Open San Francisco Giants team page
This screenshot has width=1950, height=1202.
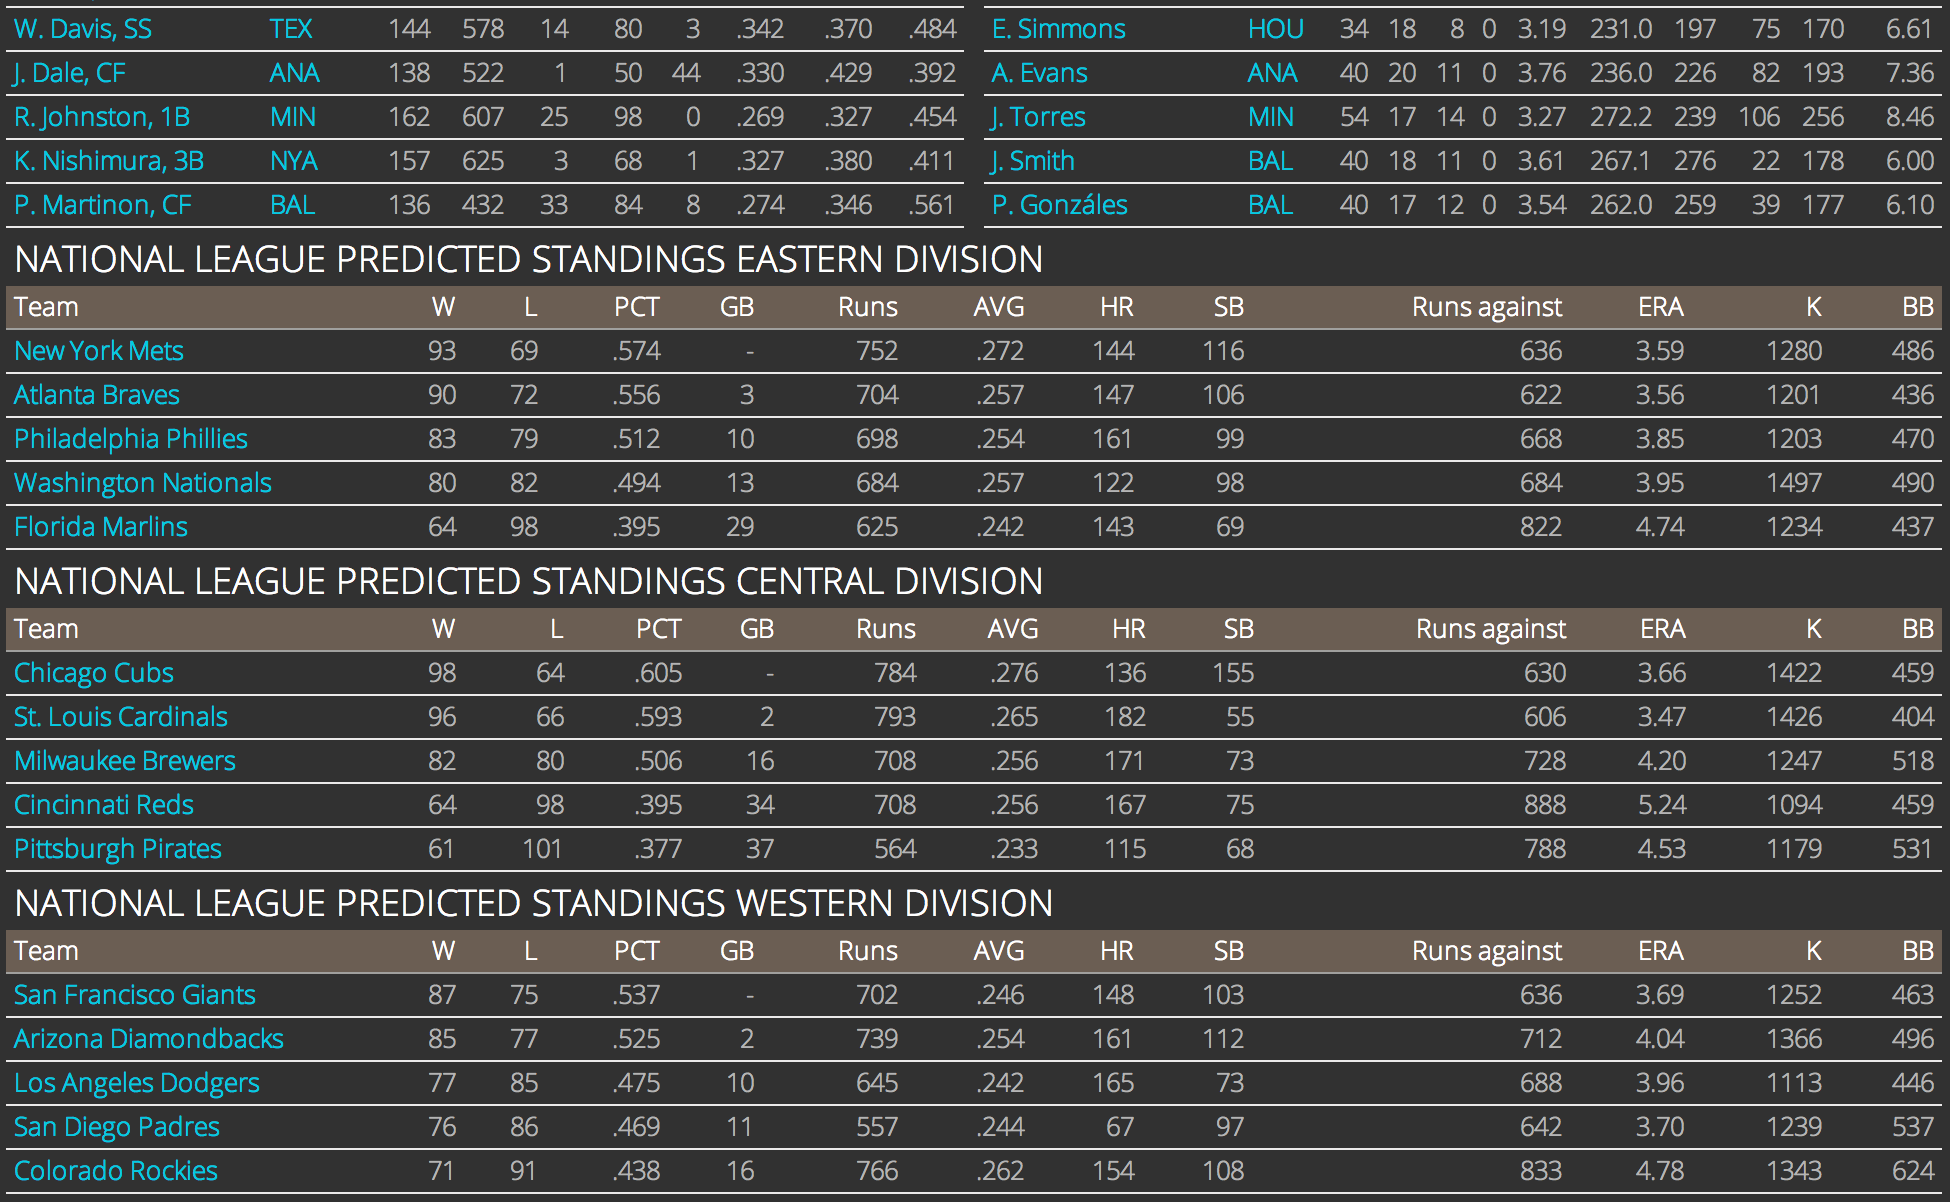point(135,995)
